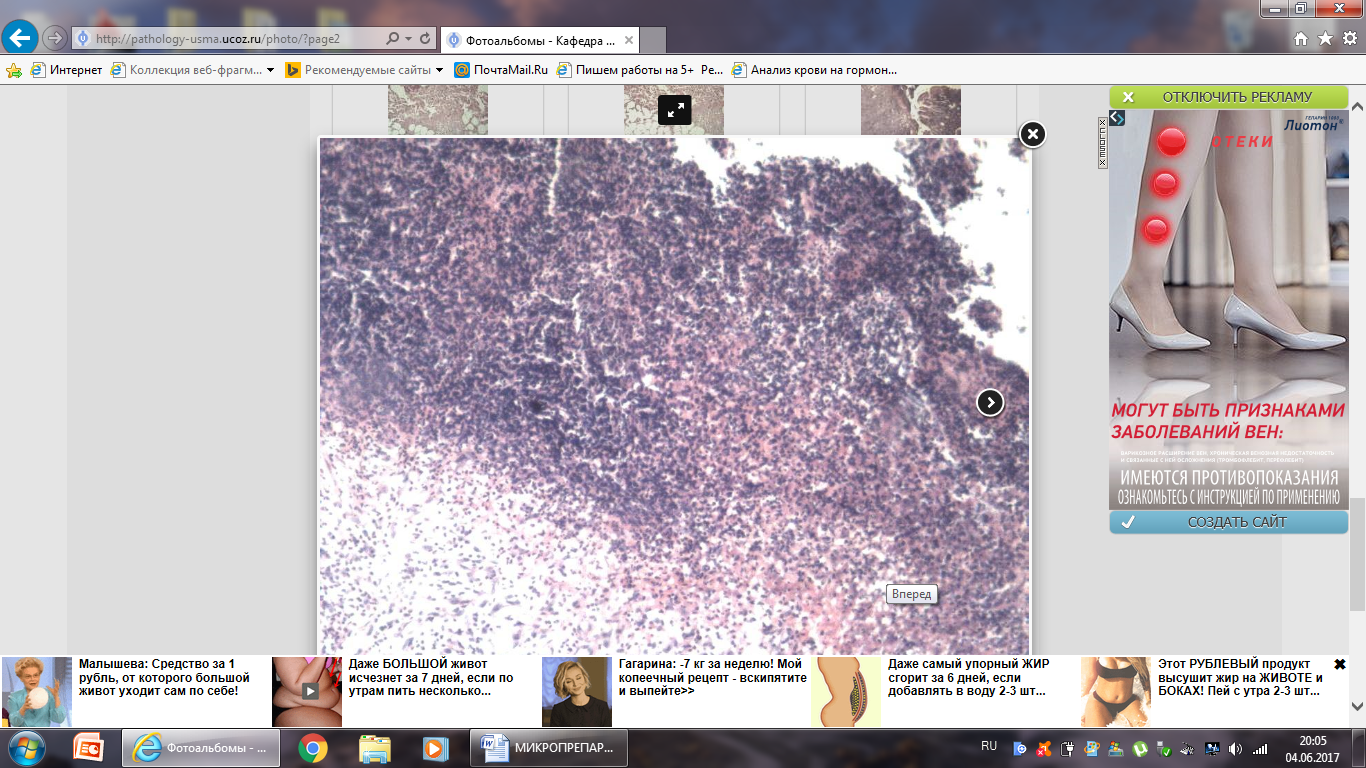The image size is (1366, 768).
Task: Open a new tab next to Фотоальбомы
Action: (653, 40)
